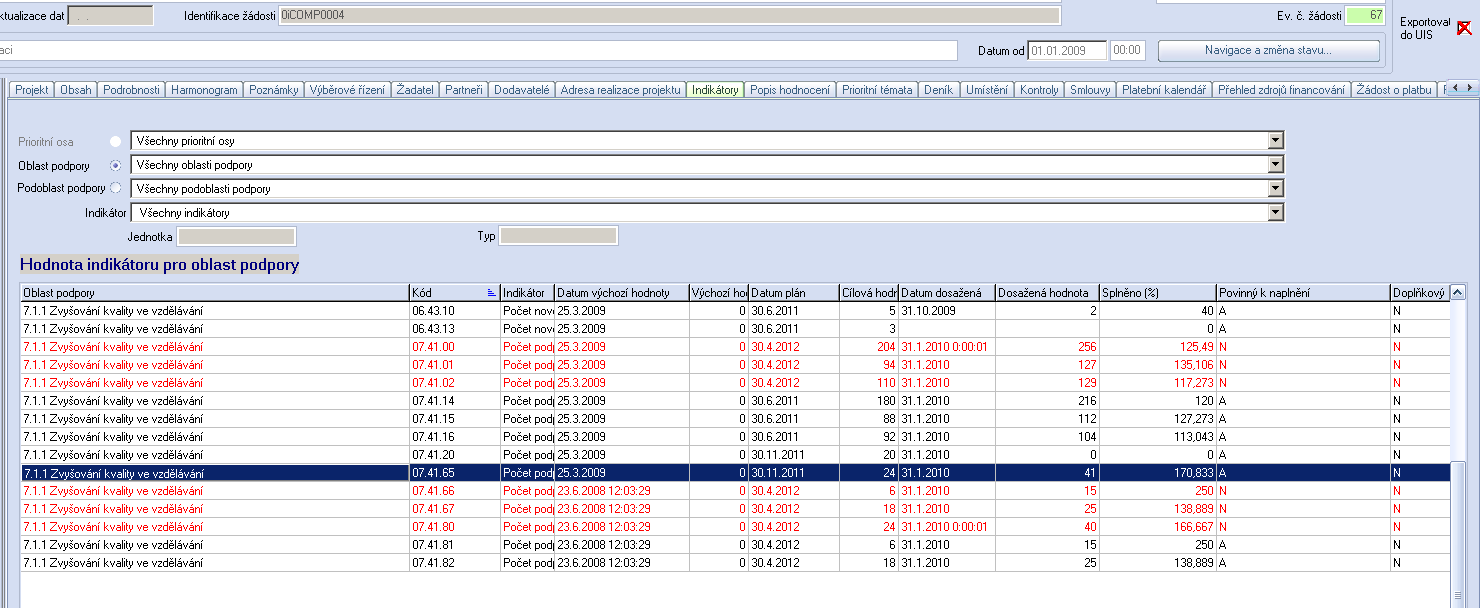Click the Typ field
The width and height of the screenshot is (1480, 608).
click(x=558, y=236)
